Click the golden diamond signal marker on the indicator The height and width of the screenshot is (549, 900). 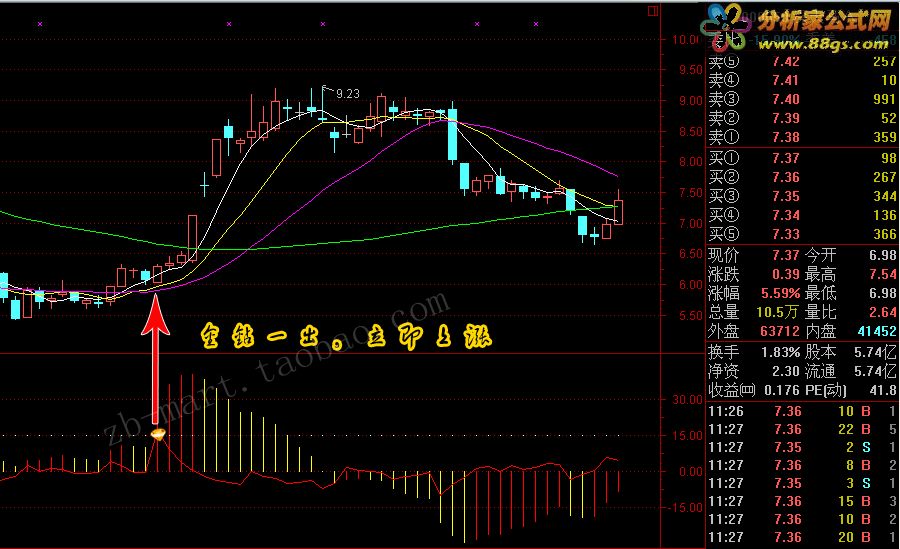pyautogui.click(x=158, y=434)
